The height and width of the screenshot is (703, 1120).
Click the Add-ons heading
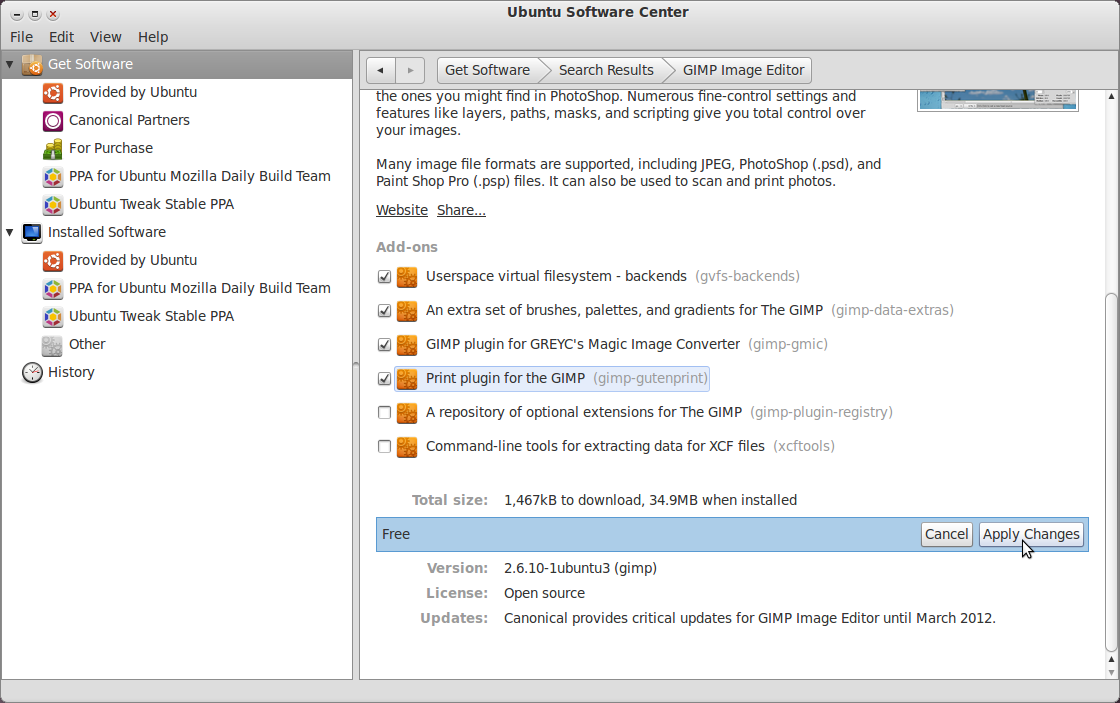407,247
